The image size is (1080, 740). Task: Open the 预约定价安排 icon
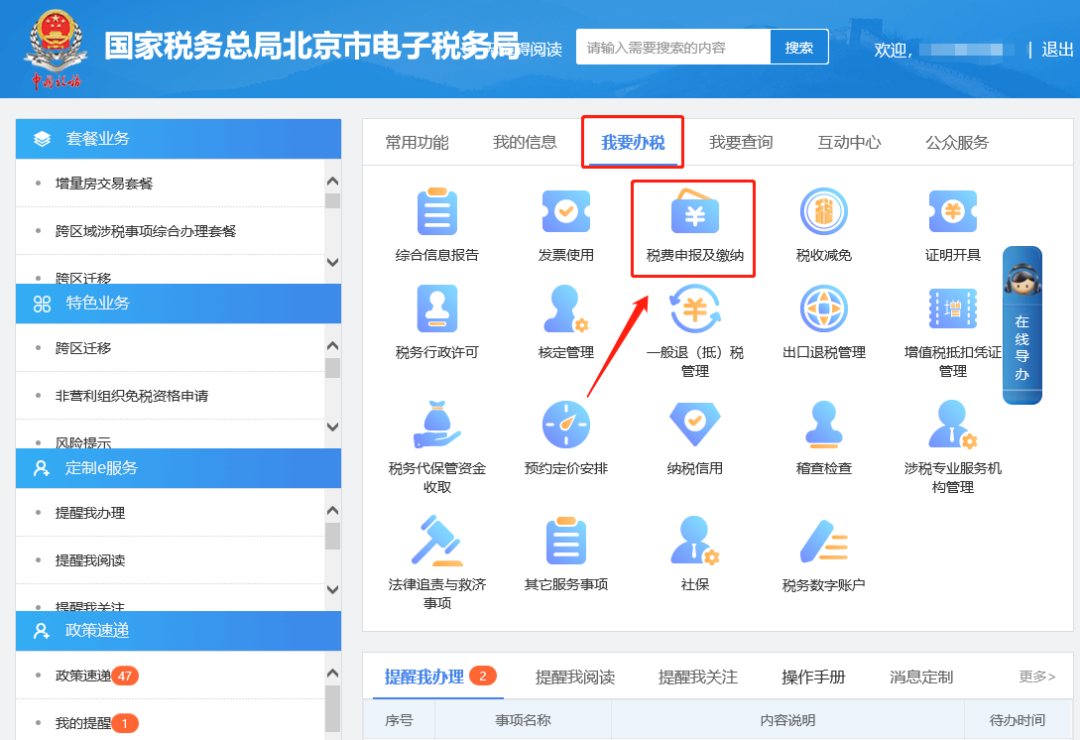(x=565, y=424)
